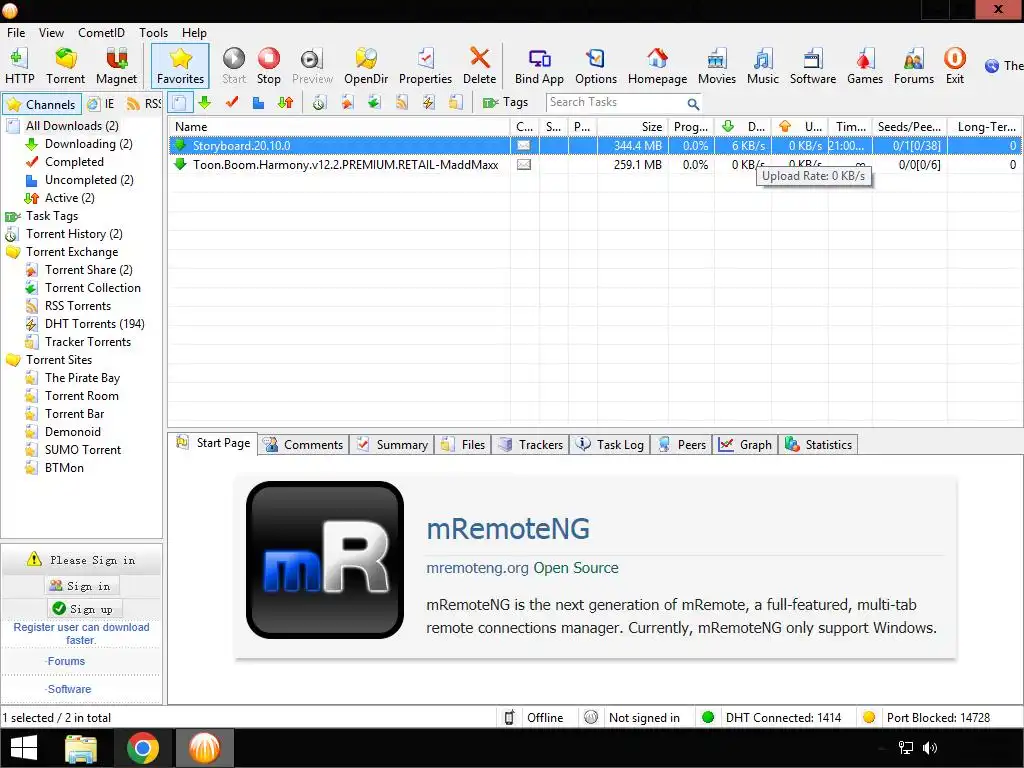
Task: Open the Statistics tab
Action: pyautogui.click(x=819, y=445)
